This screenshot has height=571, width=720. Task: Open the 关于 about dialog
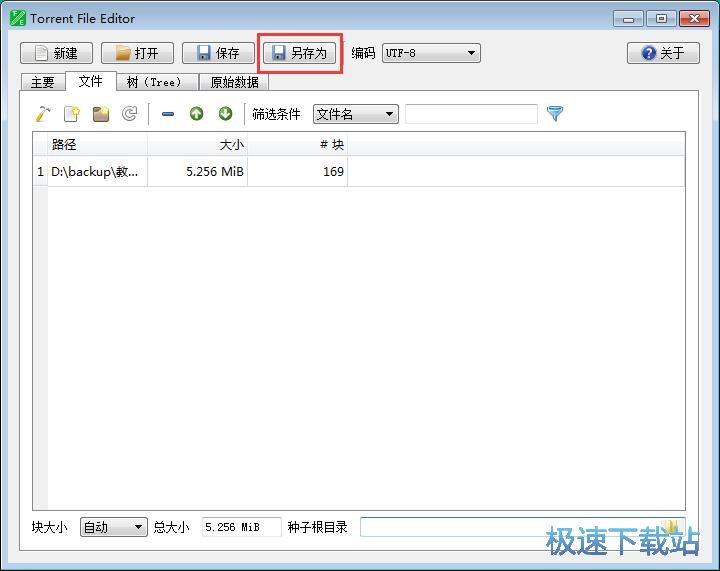[663, 53]
